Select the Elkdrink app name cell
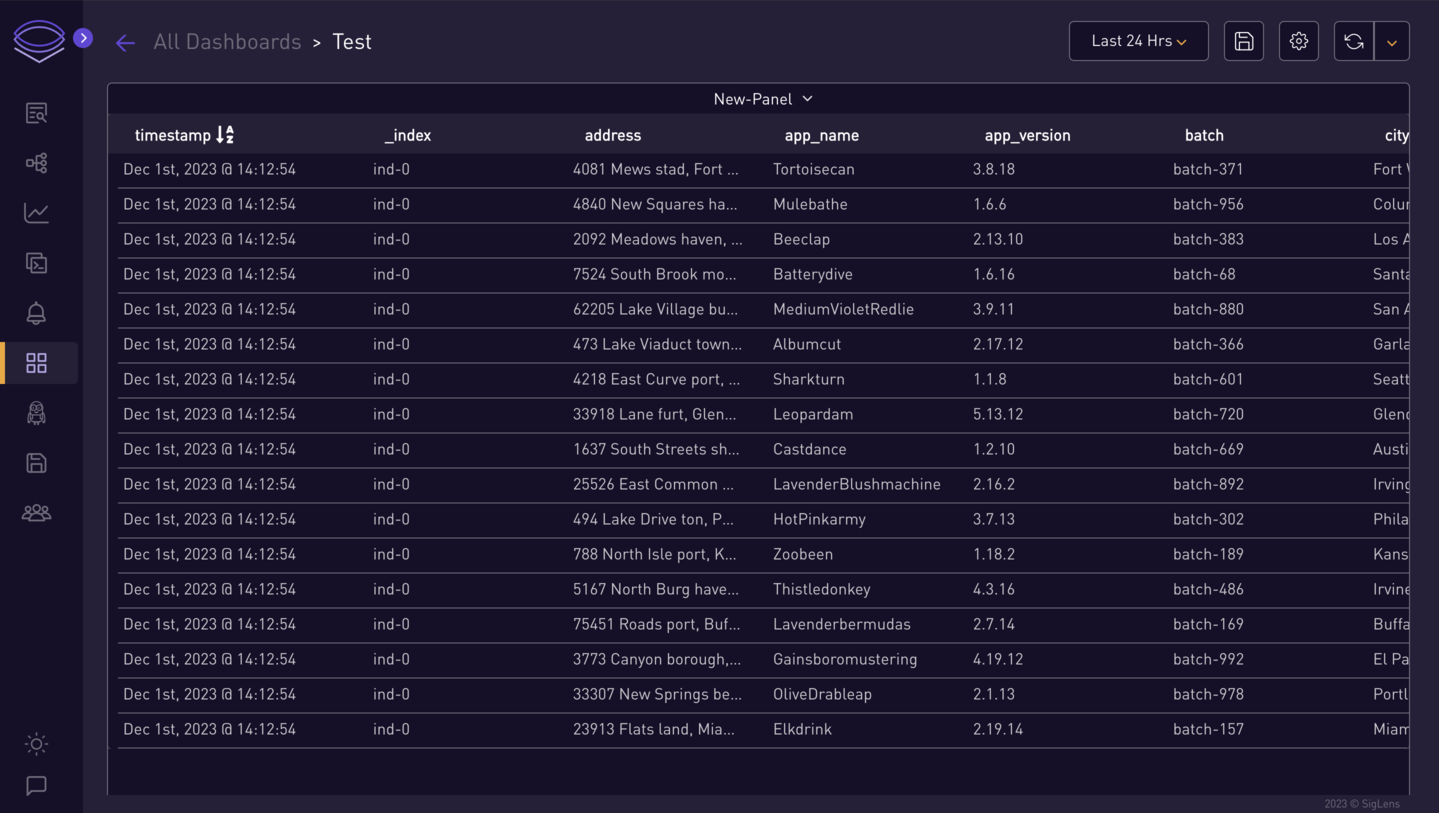Image resolution: width=1439 pixels, height=813 pixels. [x=802, y=729]
